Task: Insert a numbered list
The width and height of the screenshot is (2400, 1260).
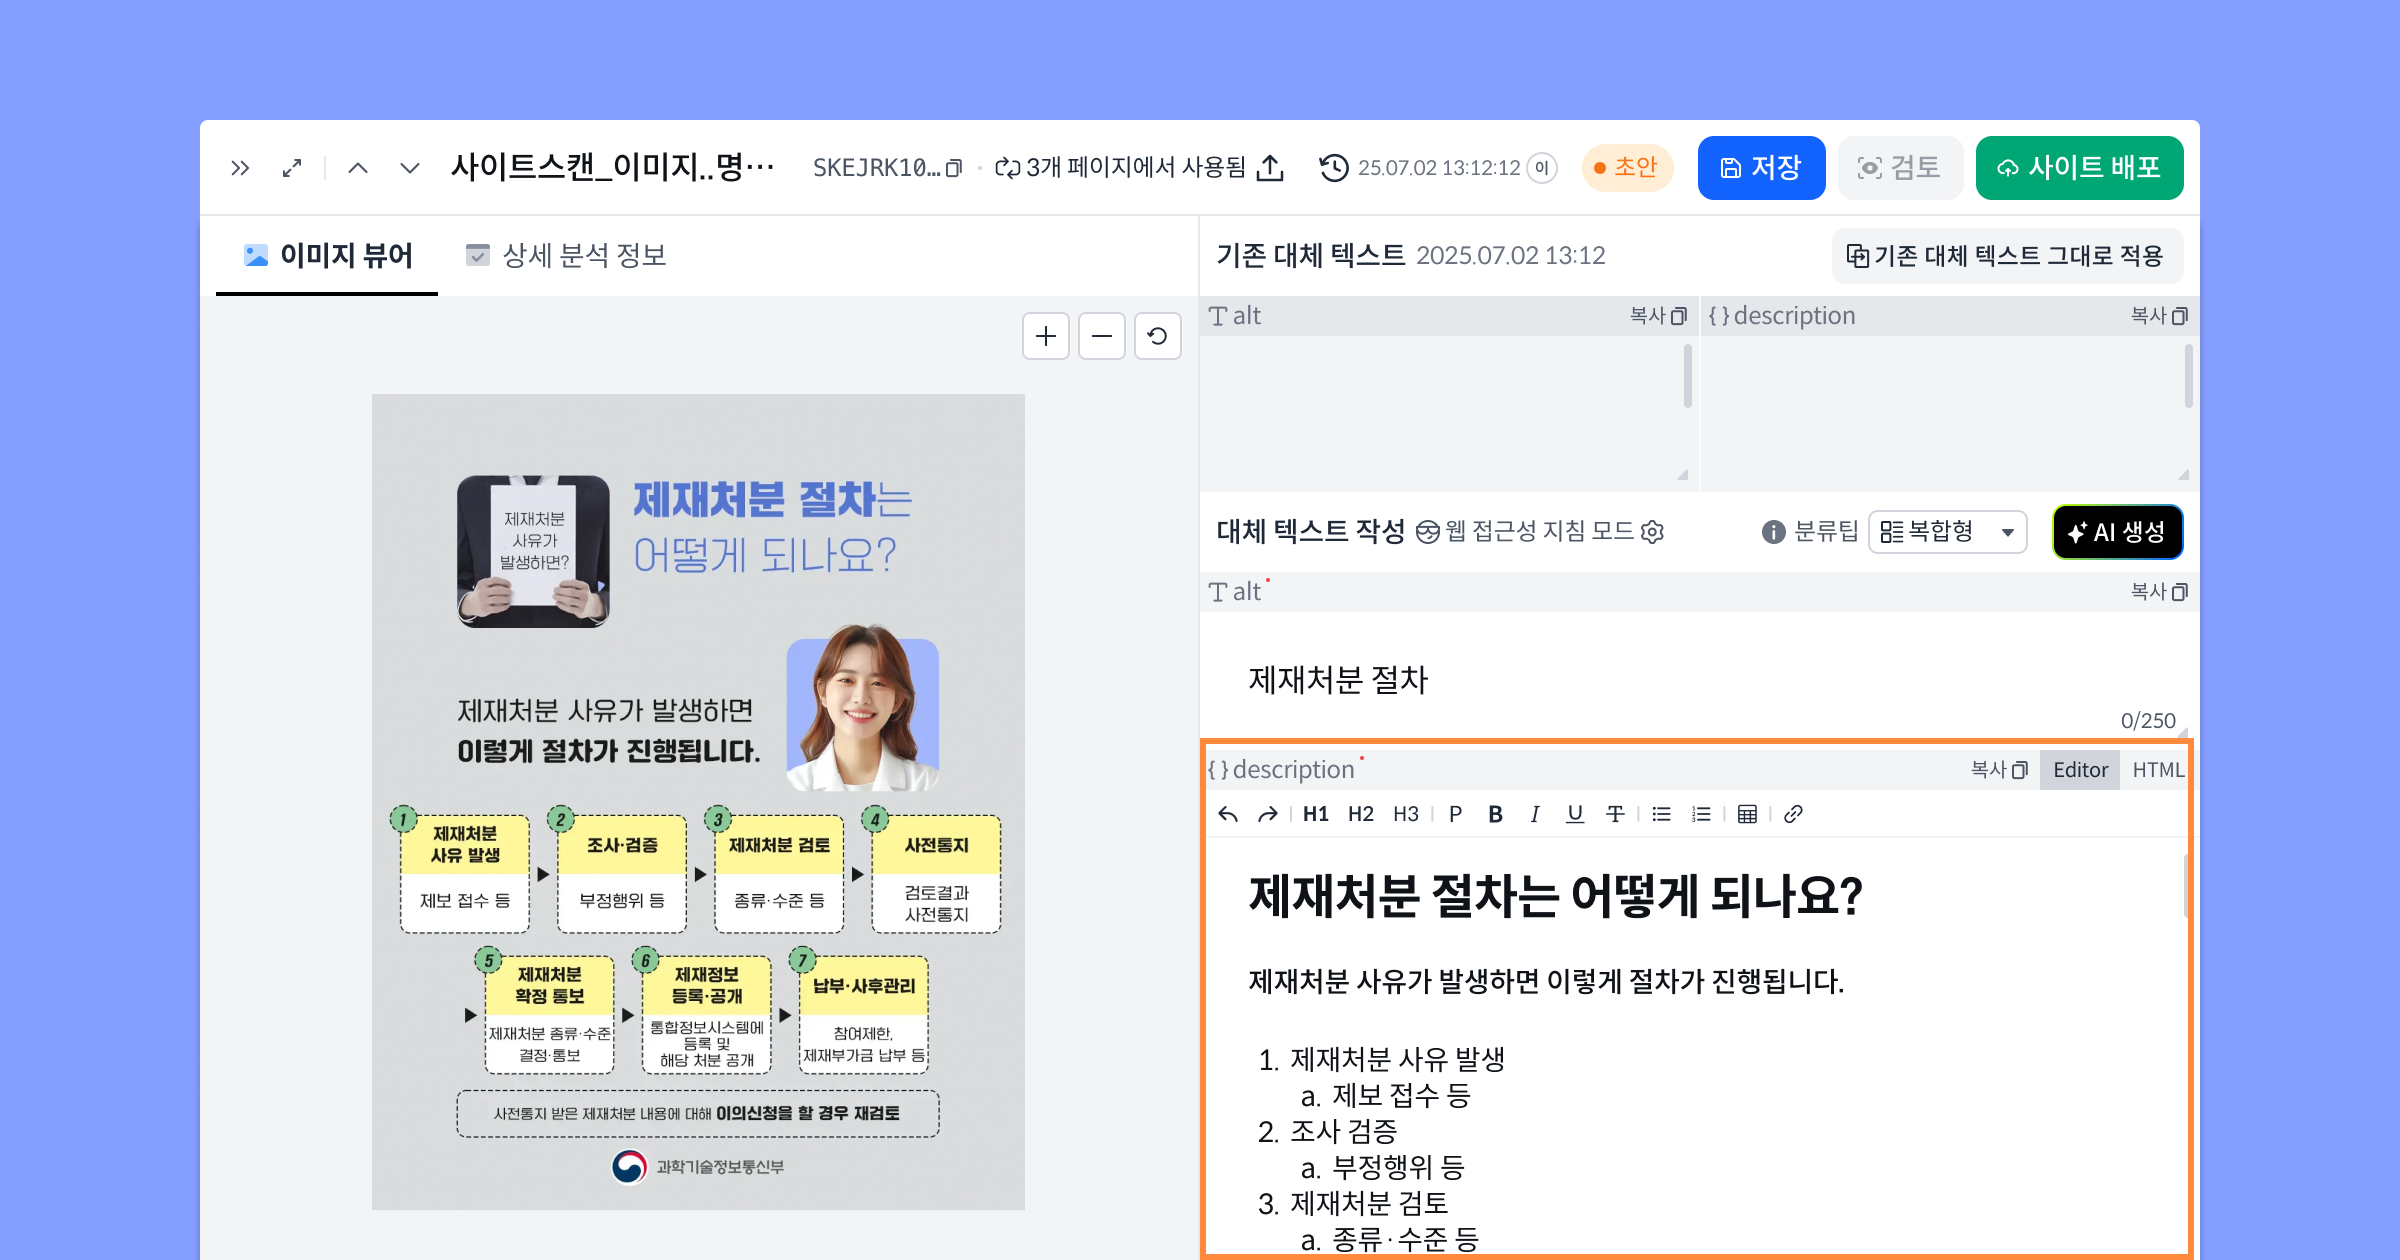Action: tap(1701, 814)
